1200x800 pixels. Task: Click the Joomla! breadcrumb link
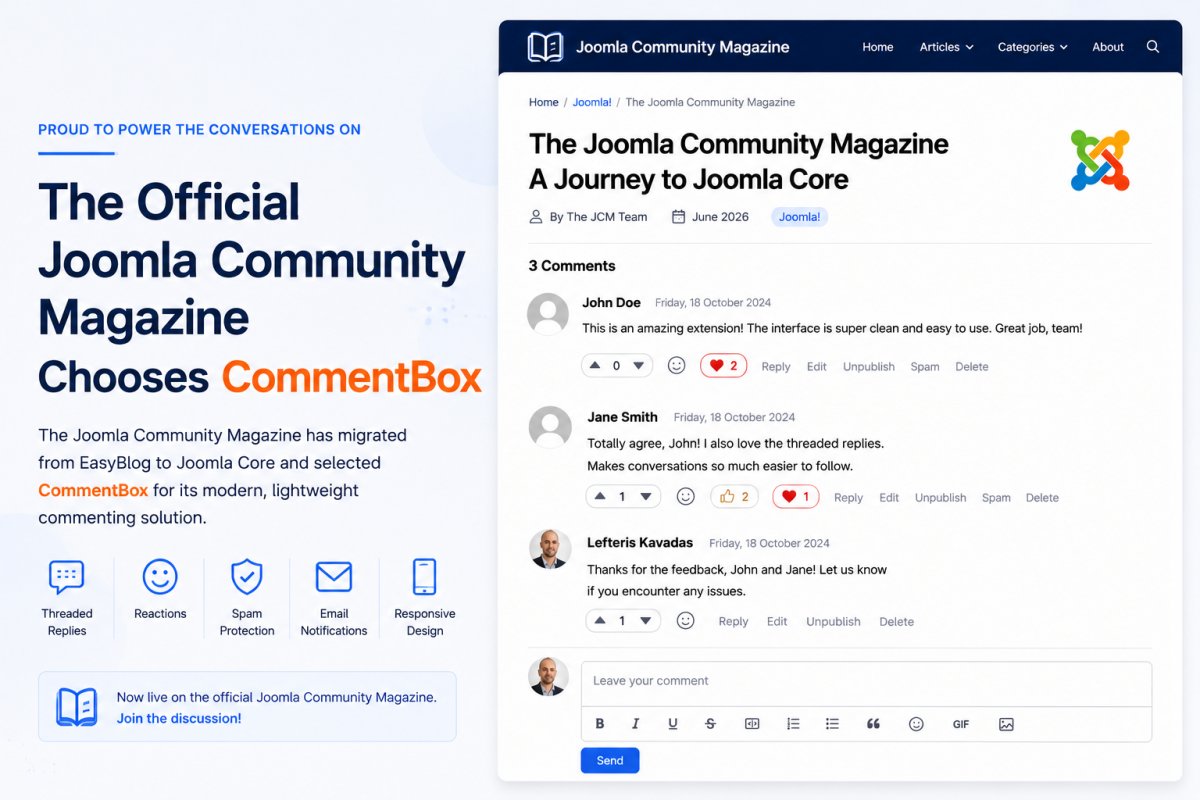point(592,102)
